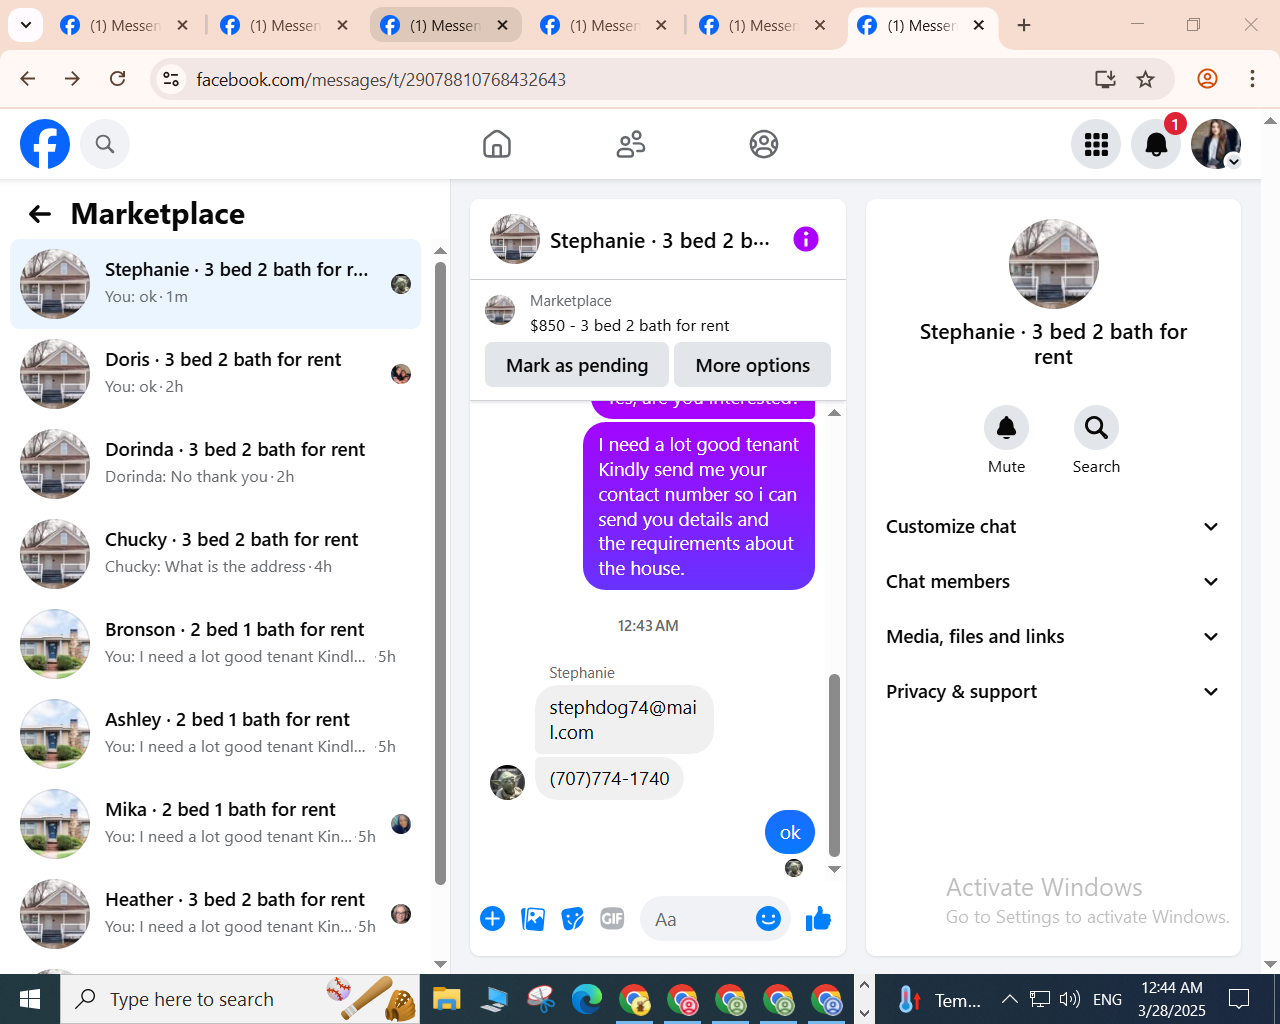Search in conversation using magnifier icon
The width and height of the screenshot is (1280, 1024).
1096,428
